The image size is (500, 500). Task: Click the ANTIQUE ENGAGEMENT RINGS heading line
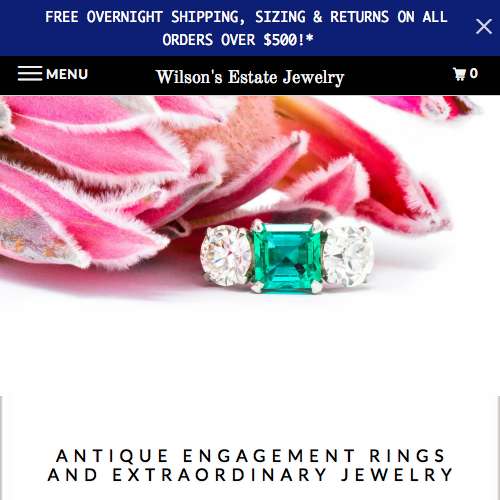click(251, 456)
